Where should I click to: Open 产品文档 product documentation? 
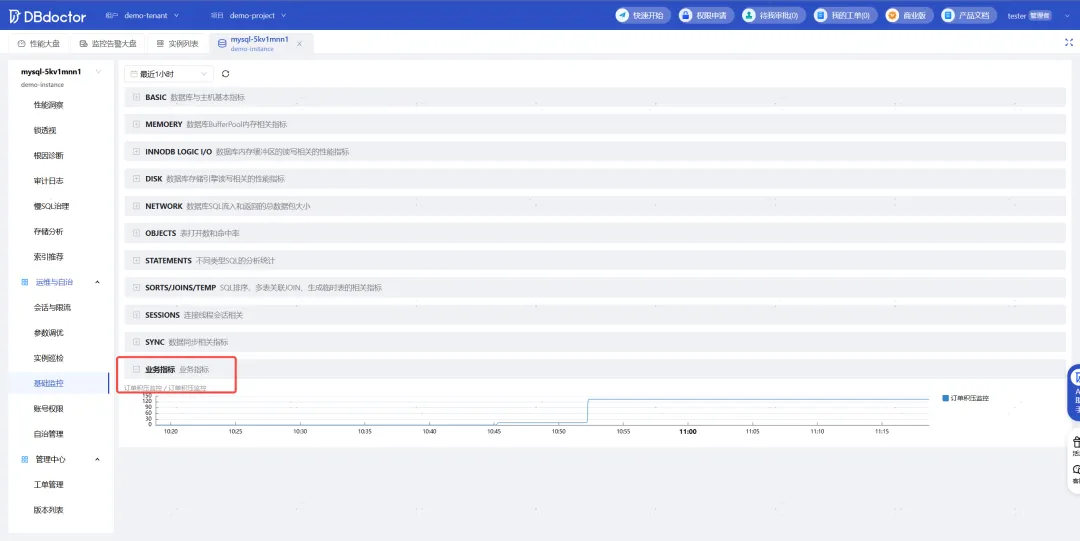point(969,15)
